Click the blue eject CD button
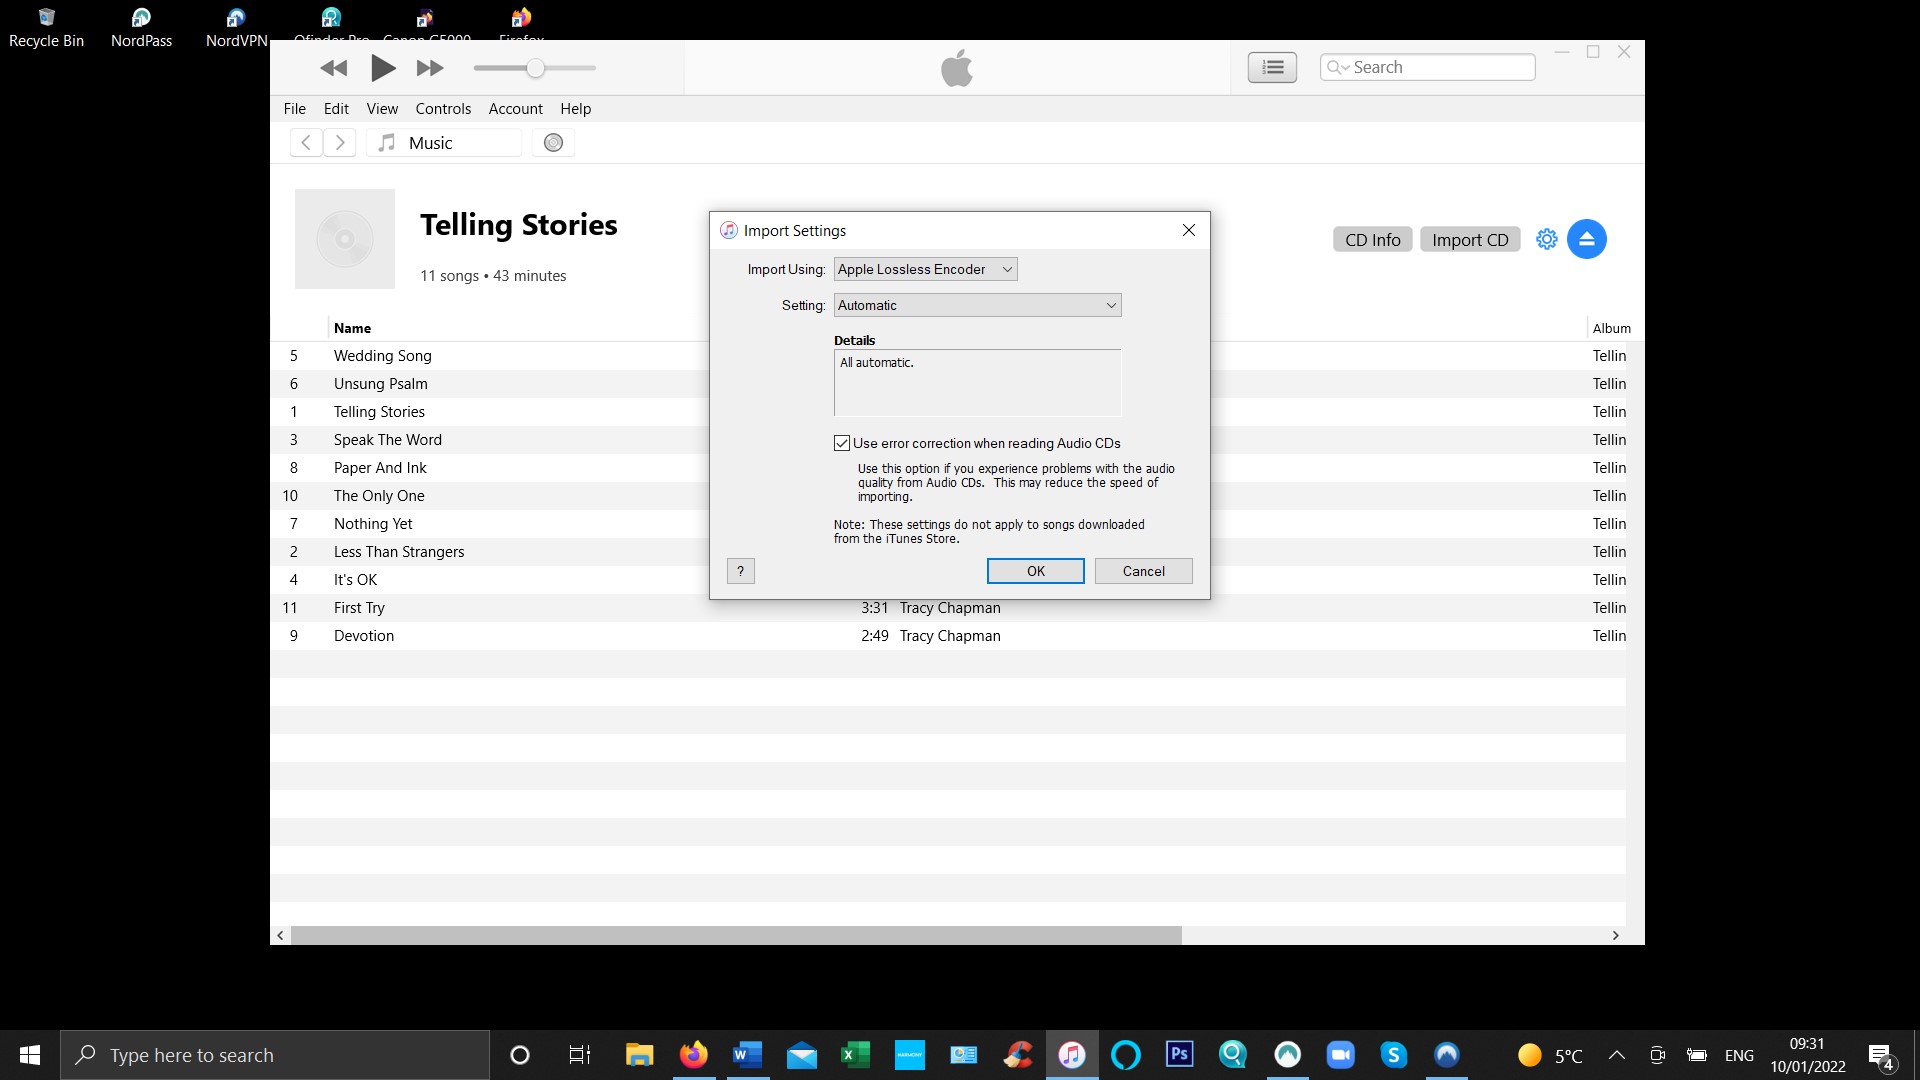Viewport: 1920px width, 1080px height. pyautogui.click(x=1586, y=239)
